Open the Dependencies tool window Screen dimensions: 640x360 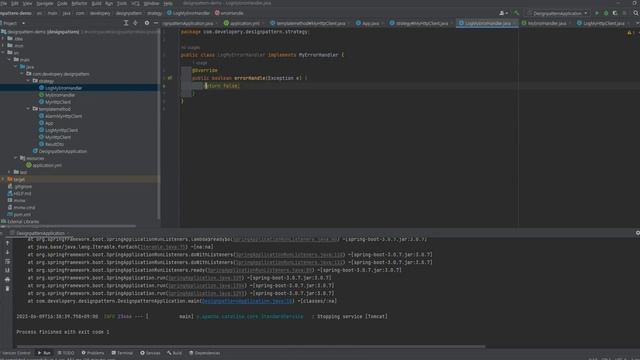[x=204, y=353]
